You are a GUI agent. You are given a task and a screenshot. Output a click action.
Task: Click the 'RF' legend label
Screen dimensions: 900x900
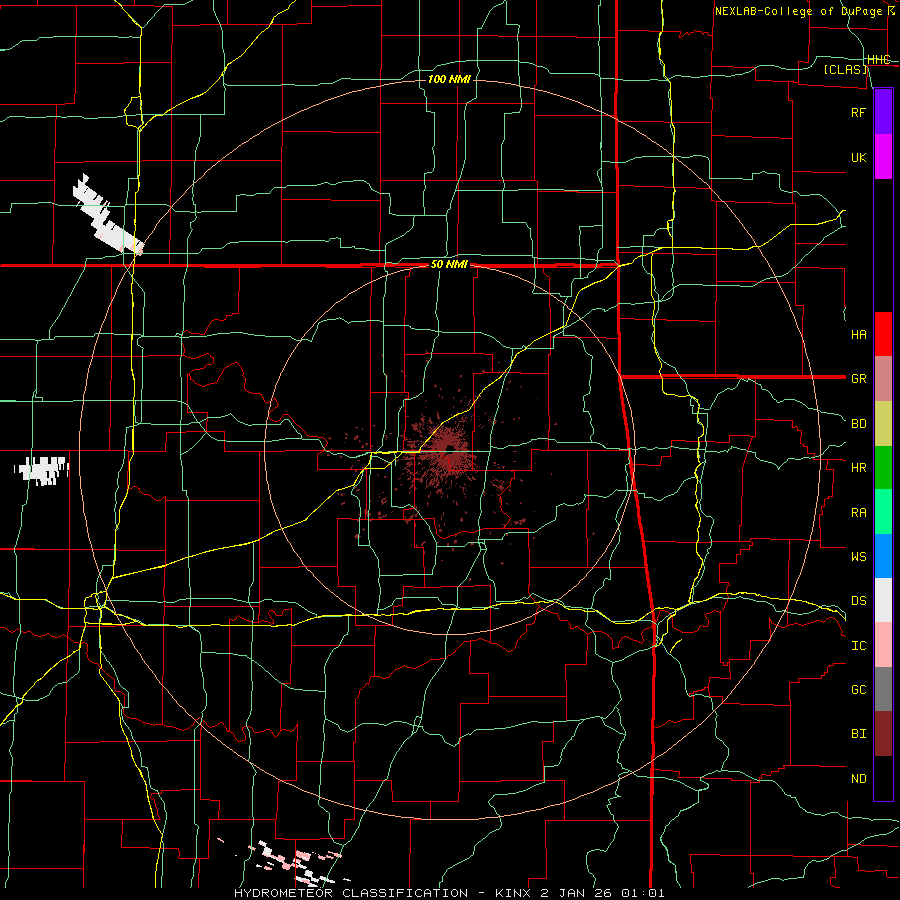click(858, 112)
